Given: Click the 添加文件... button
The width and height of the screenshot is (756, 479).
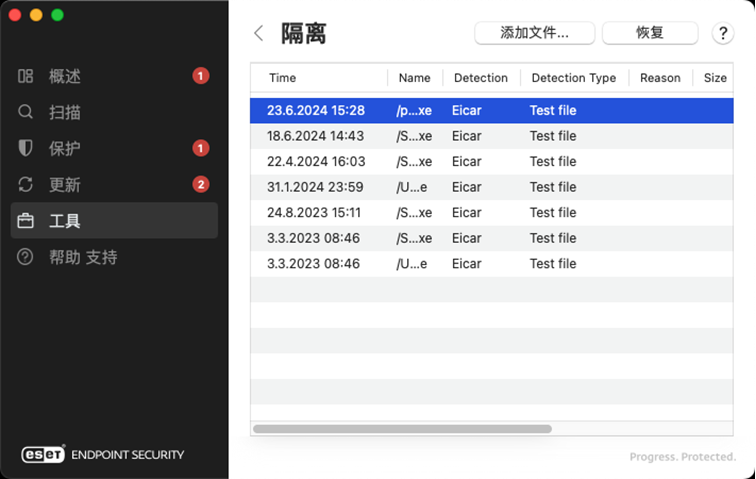Looking at the screenshot, I should [534, 33].
